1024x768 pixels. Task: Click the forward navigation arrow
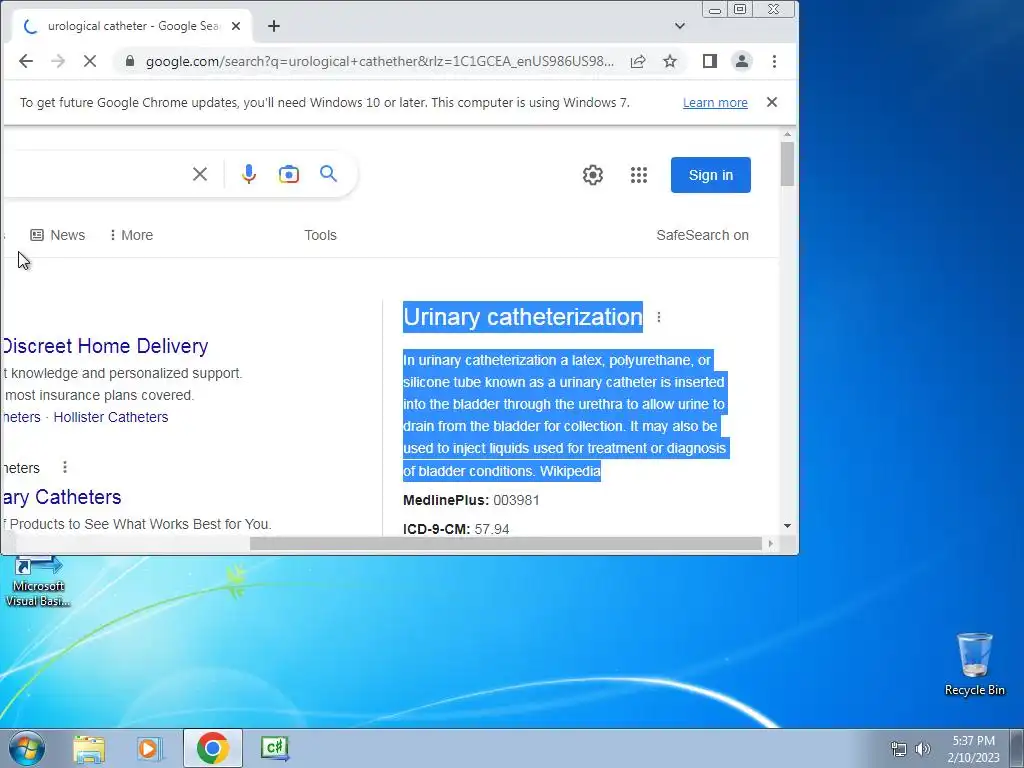click(58, 61)
